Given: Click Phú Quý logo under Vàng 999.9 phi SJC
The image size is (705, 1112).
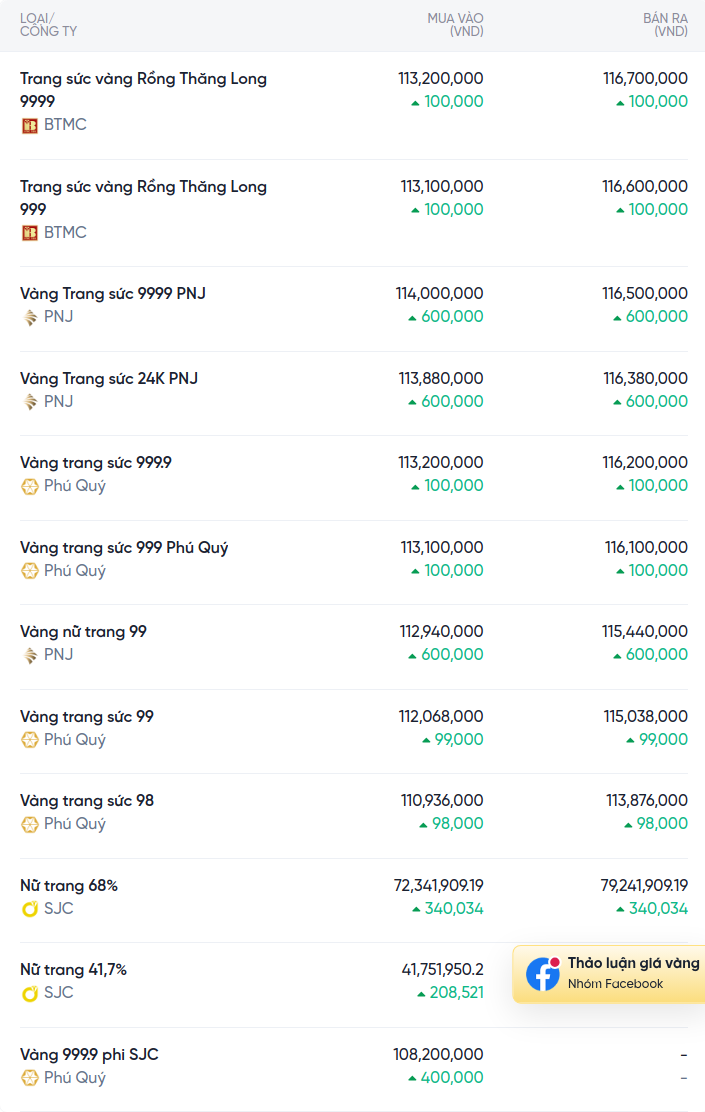Looking at the screenshot, I should coord(30,1078).
